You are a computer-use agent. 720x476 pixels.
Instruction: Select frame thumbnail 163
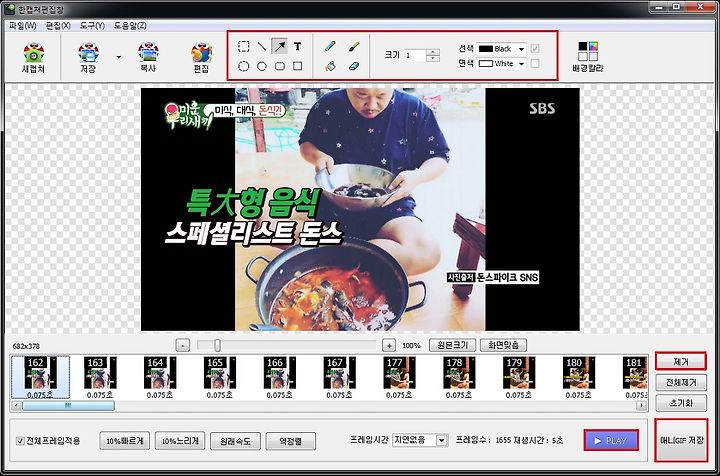100,377
